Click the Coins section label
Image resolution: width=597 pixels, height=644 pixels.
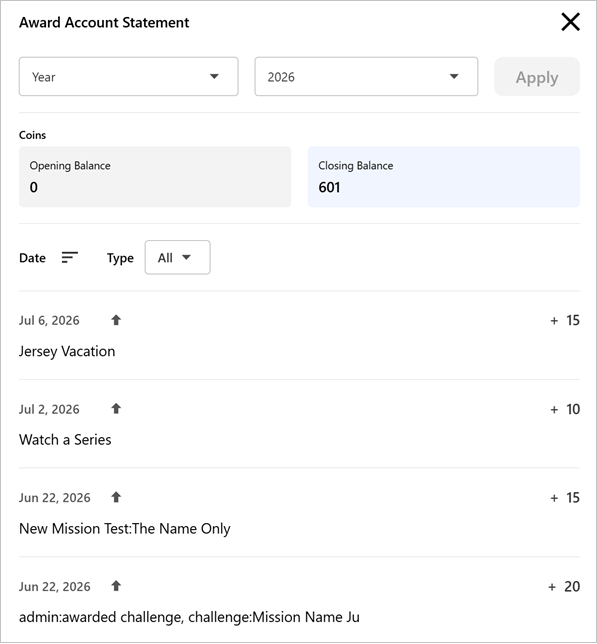tap(32, 135)
